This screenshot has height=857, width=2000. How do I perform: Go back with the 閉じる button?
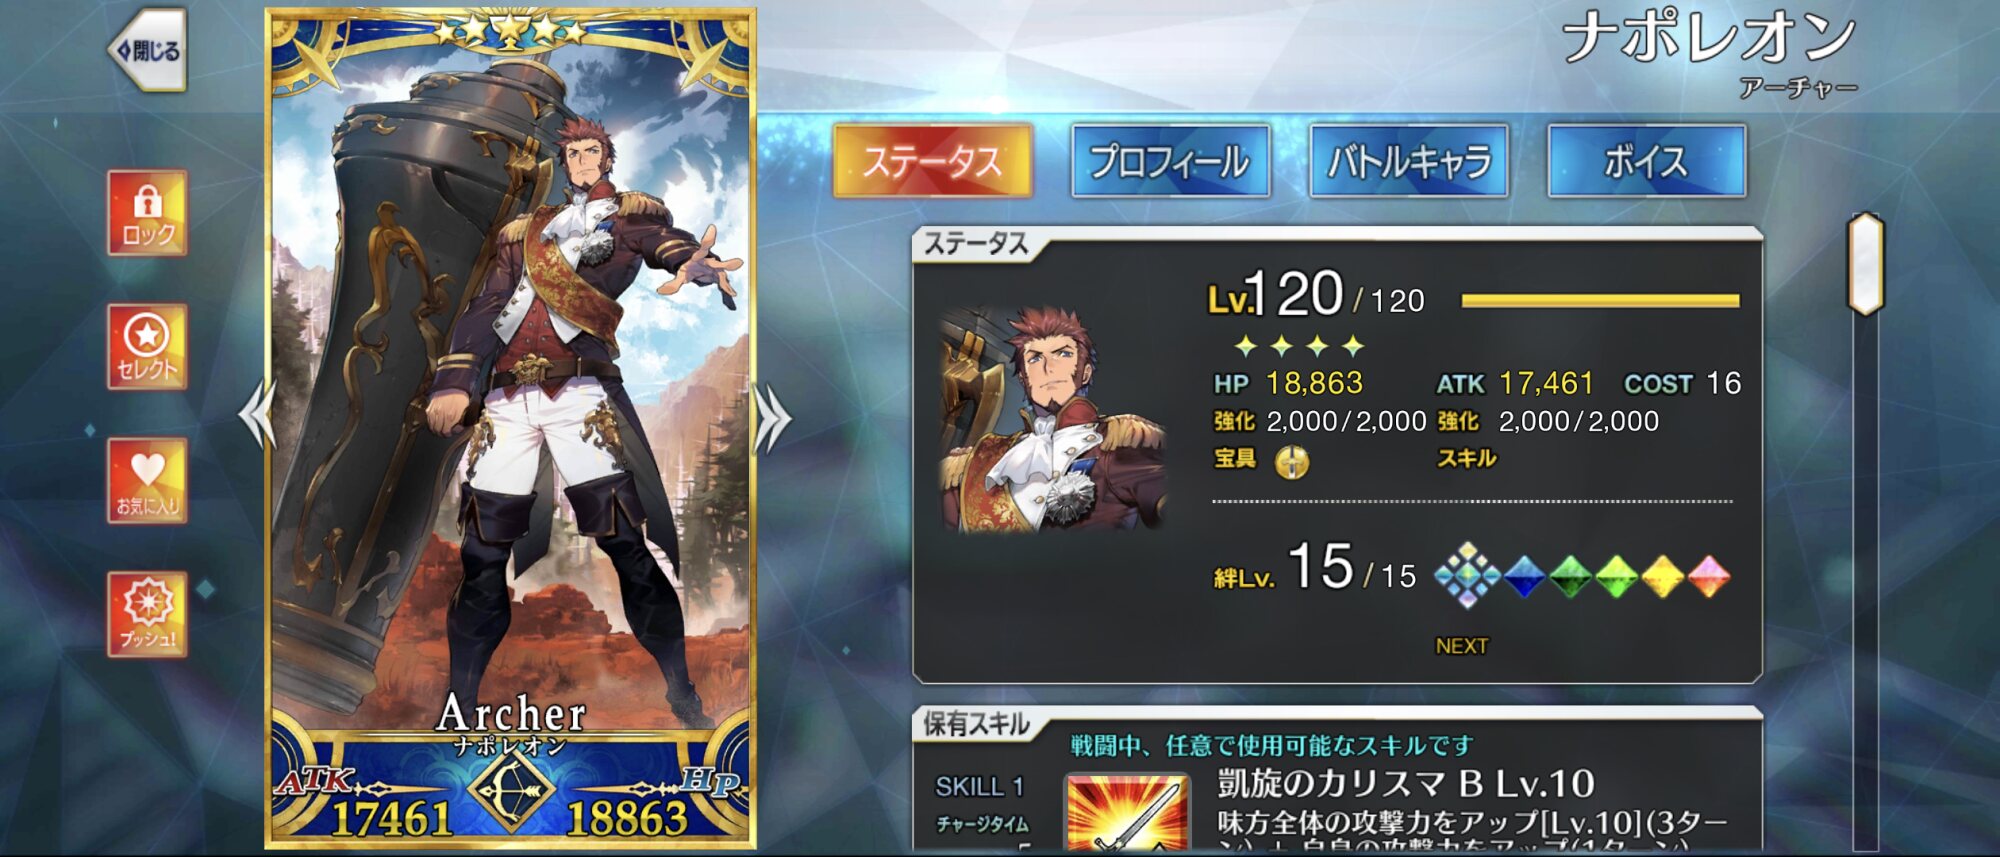148,50
